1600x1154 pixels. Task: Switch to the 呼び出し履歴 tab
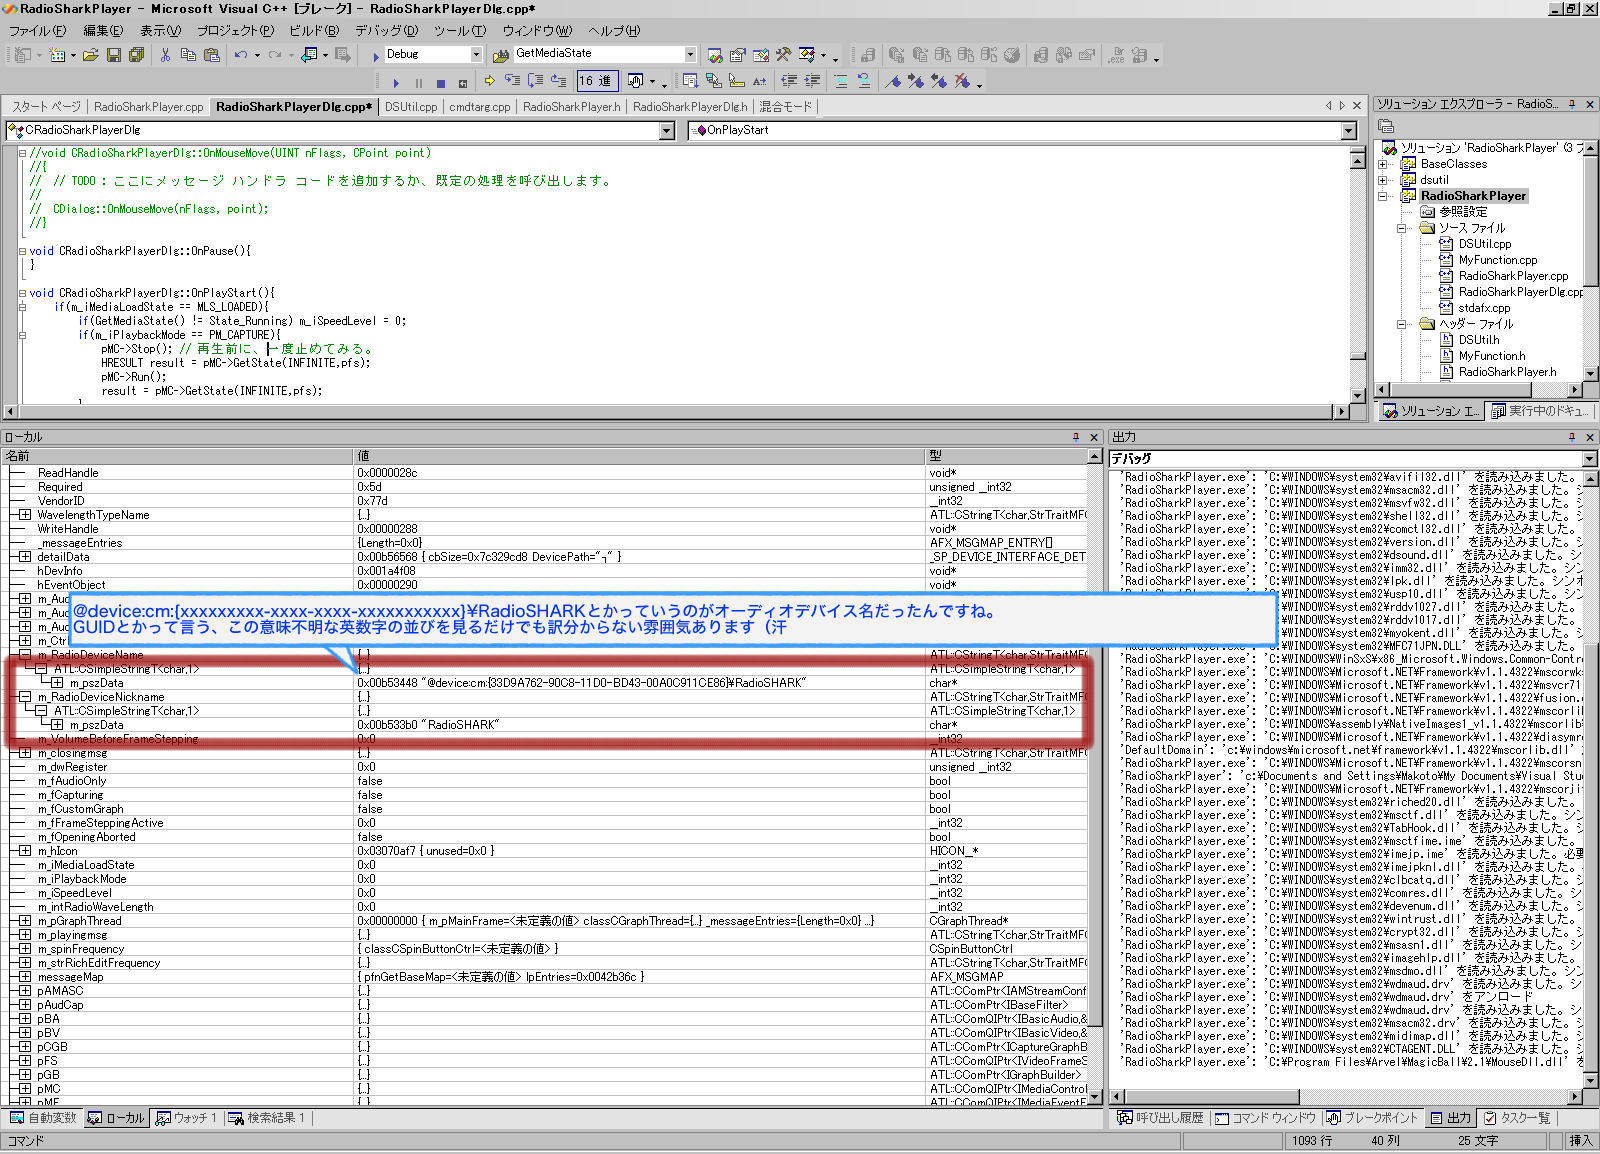pos(1160,1118)
